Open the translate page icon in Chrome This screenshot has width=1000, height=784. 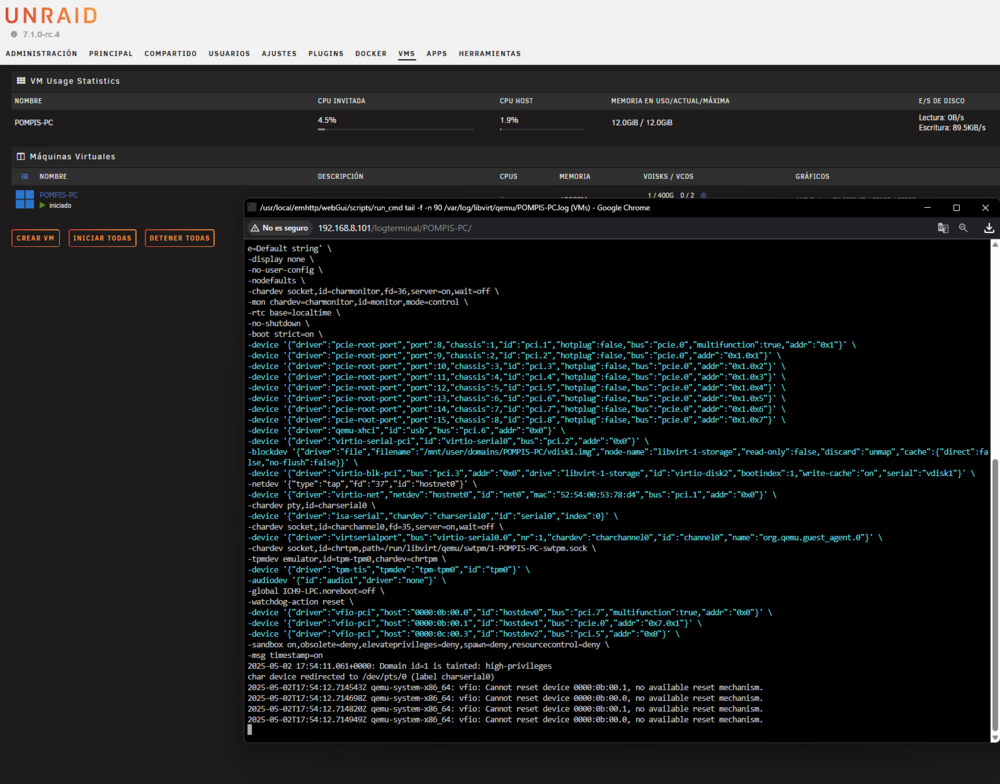(943, 228)
